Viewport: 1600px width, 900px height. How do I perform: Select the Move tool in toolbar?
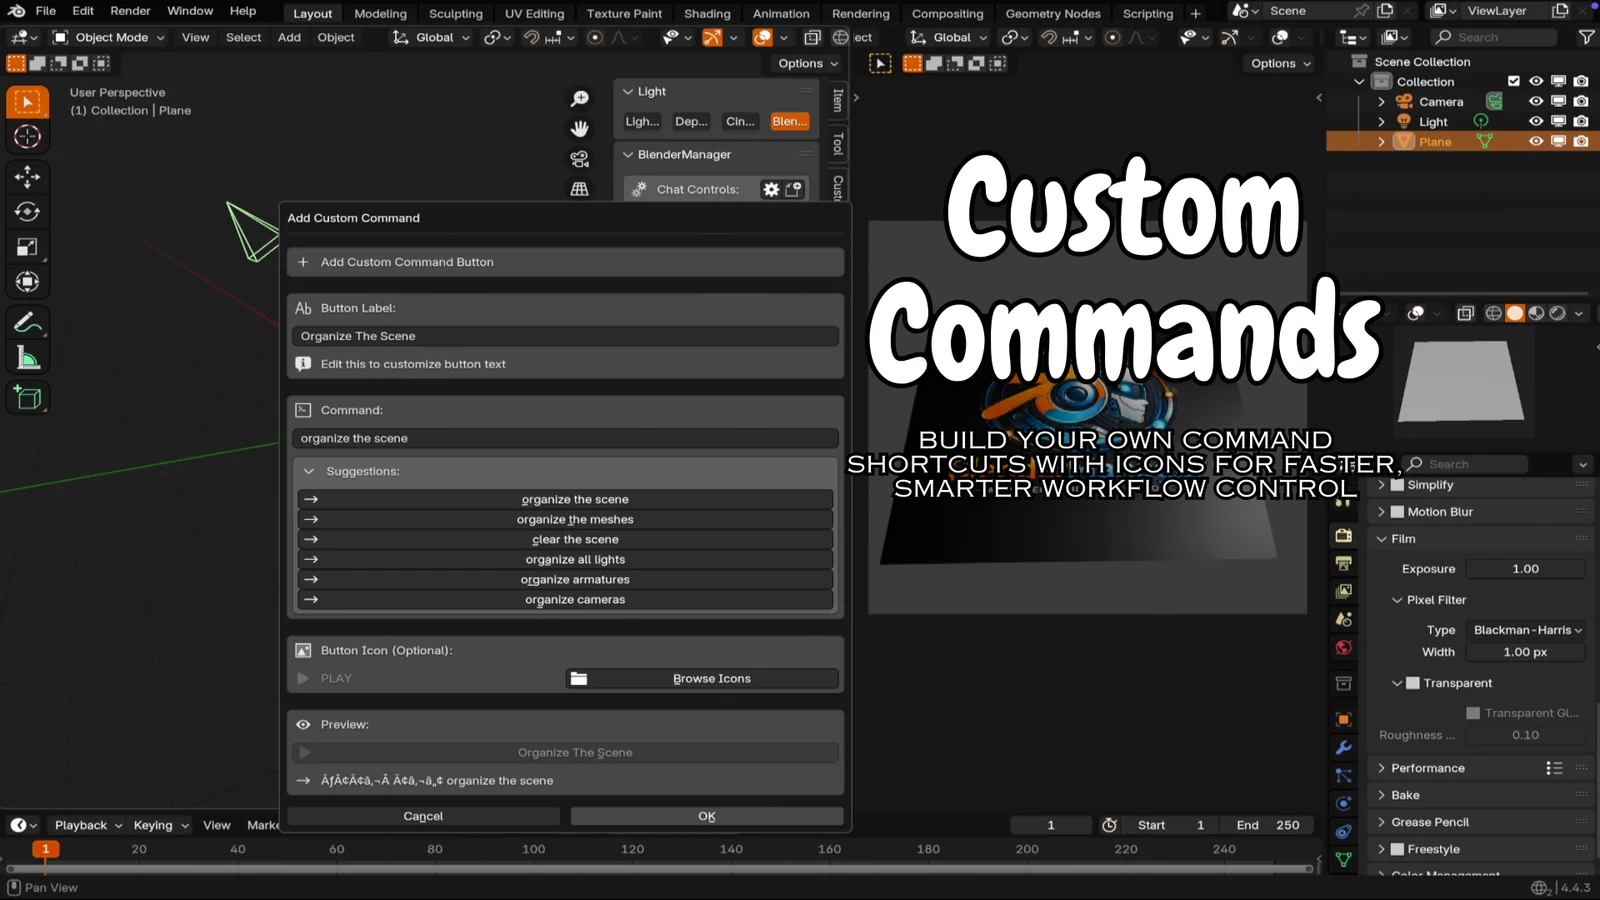[x=27, y=177]
